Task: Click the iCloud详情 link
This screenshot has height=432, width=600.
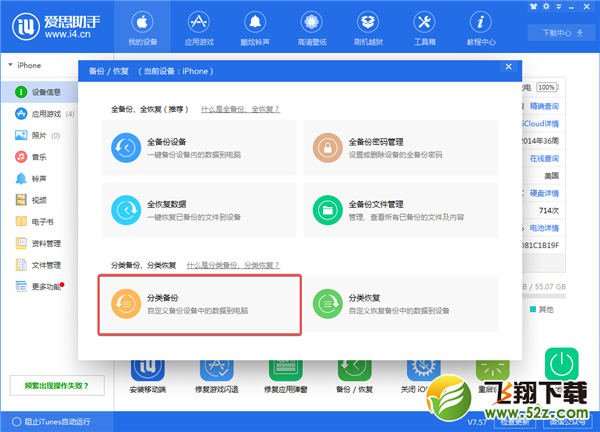Action: (x=541, y=124)
